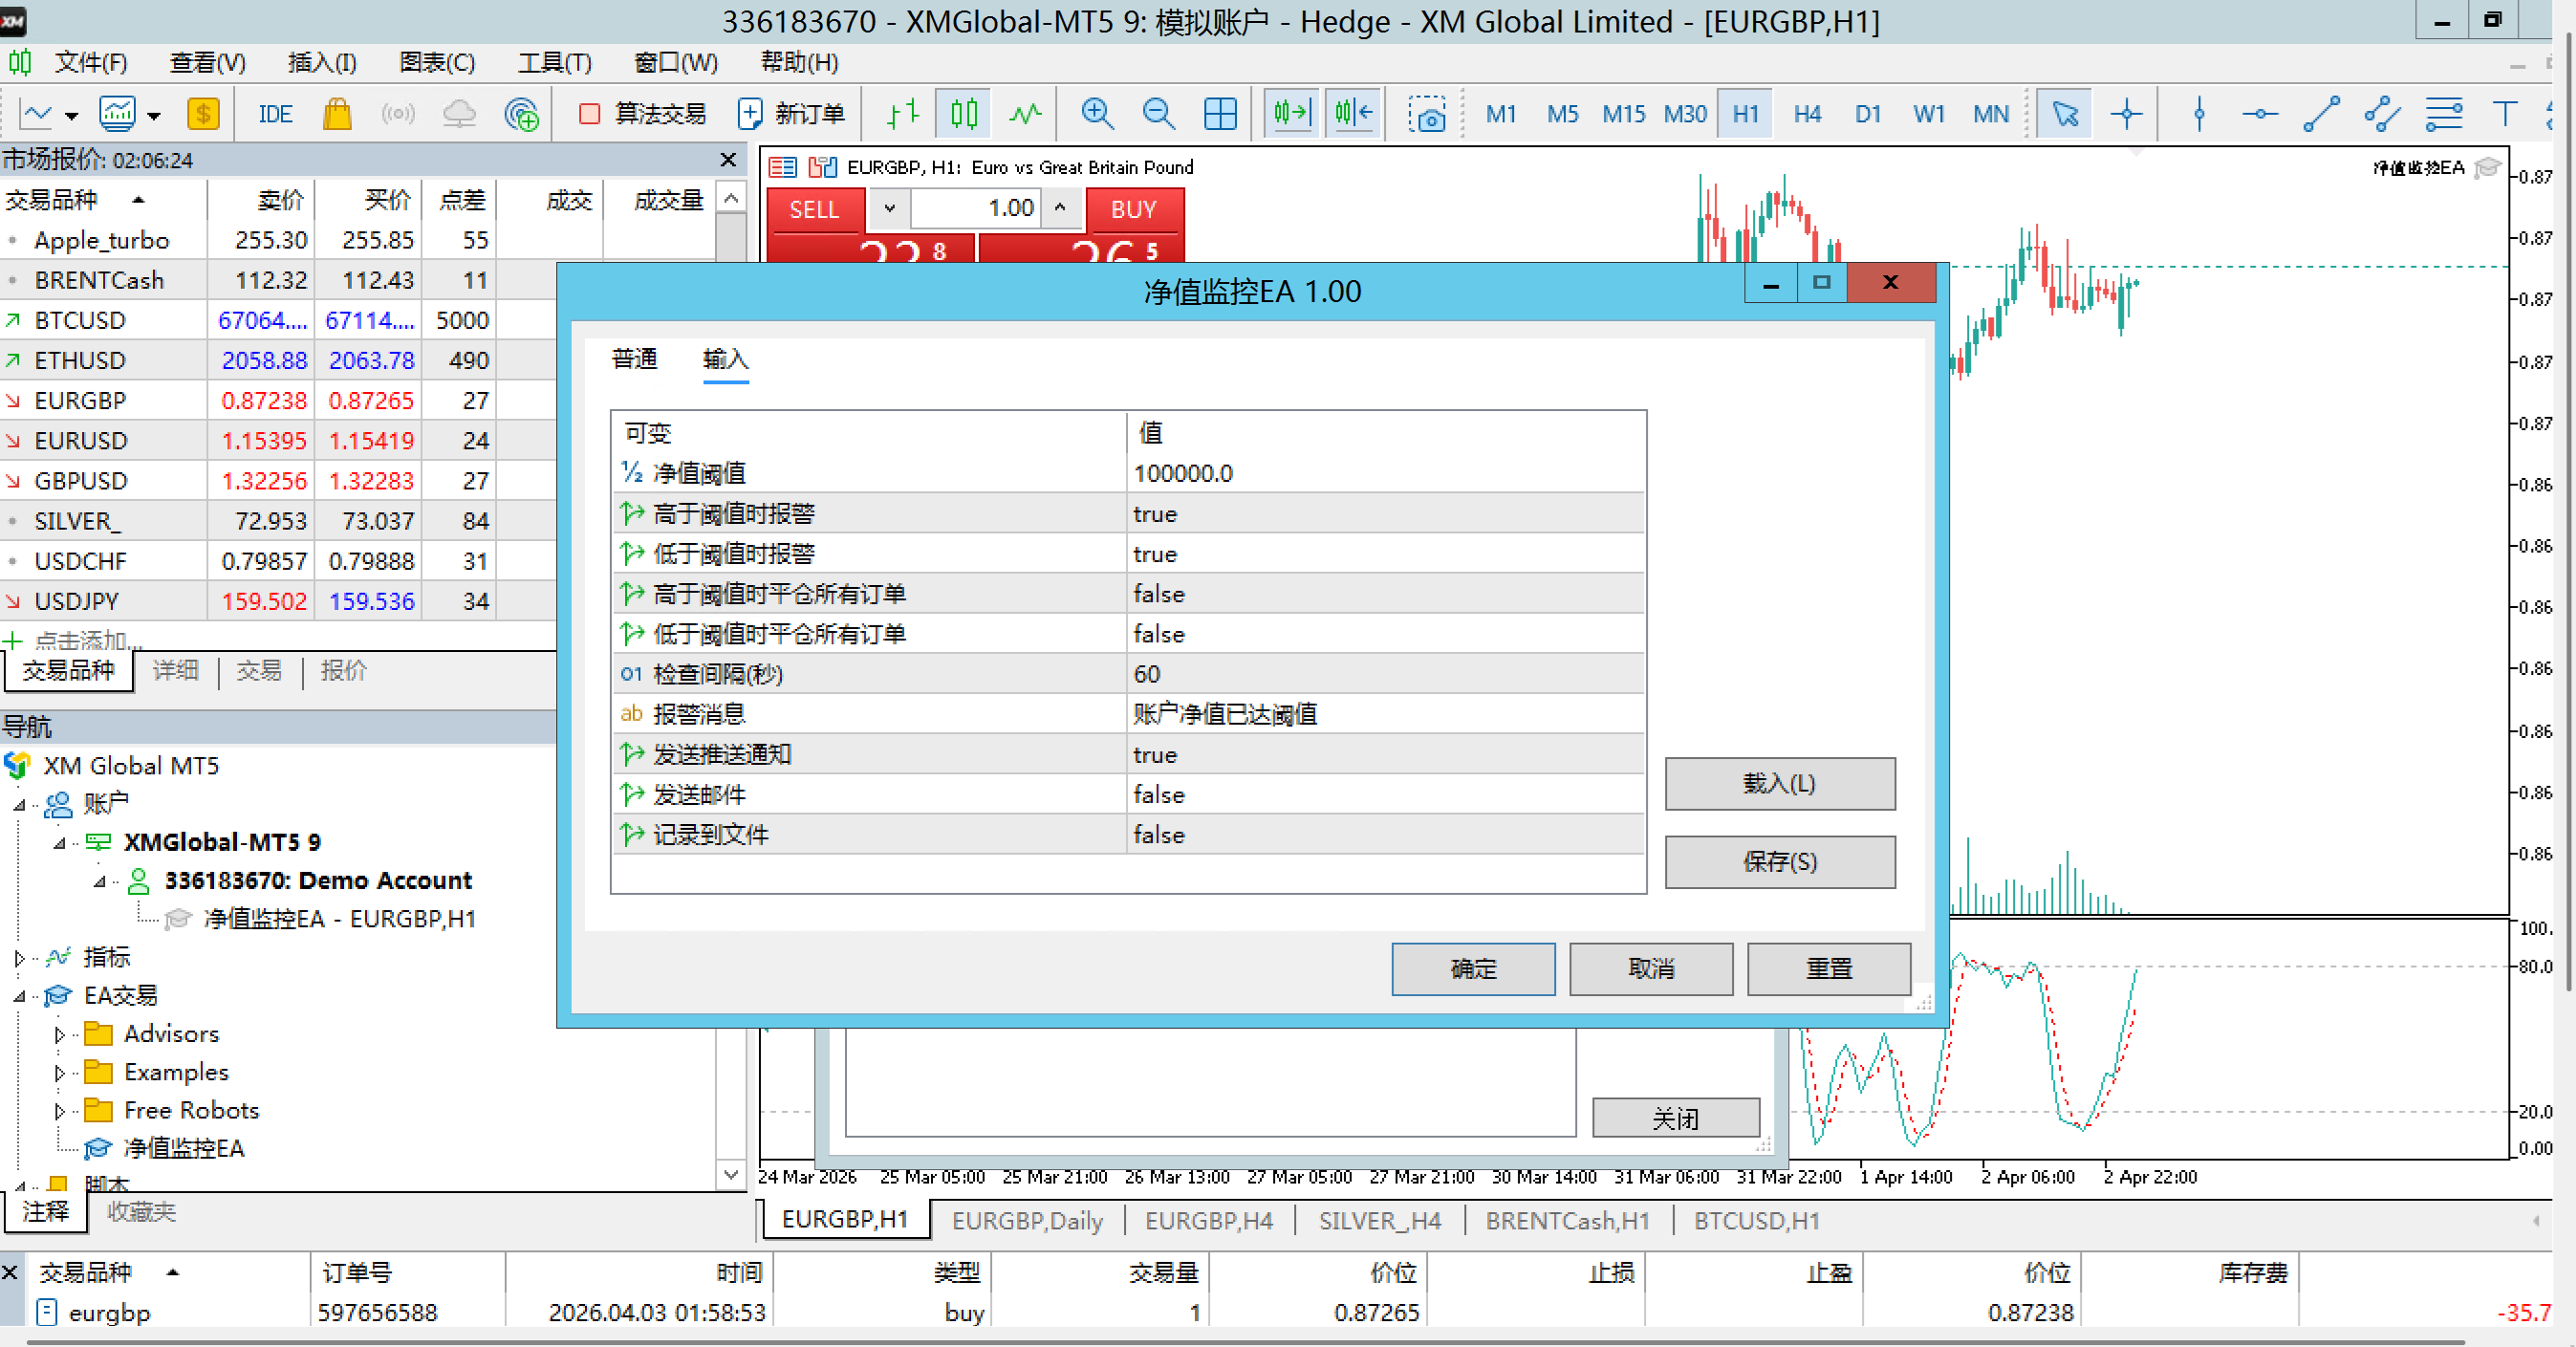Expand the Free Robots folder
Image resolution: width=2576 pixels, height=1347 pixels.
(x=59, y=1111)
